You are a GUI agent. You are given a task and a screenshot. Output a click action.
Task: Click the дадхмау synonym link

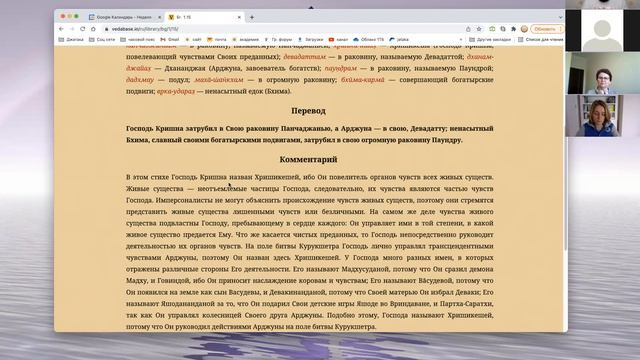point(140,80)
